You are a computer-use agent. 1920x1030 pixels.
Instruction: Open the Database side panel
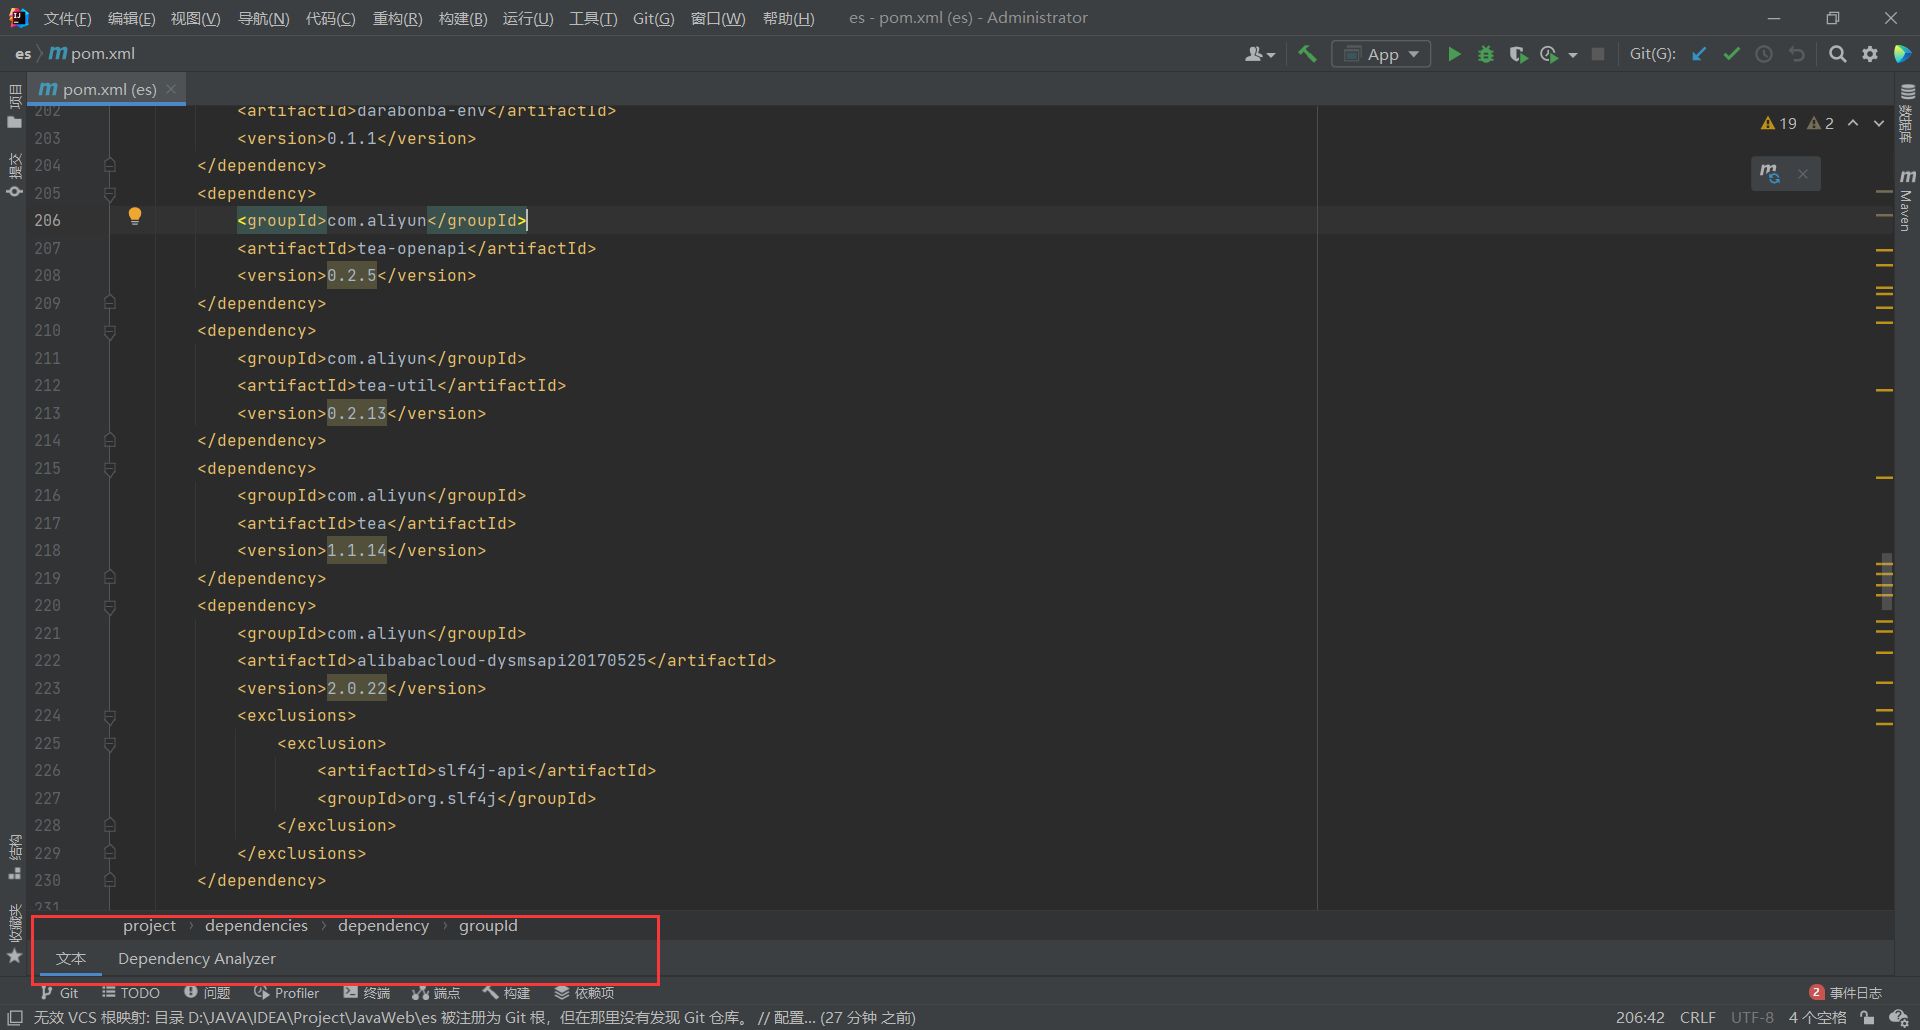click(x=1907, y=113)
